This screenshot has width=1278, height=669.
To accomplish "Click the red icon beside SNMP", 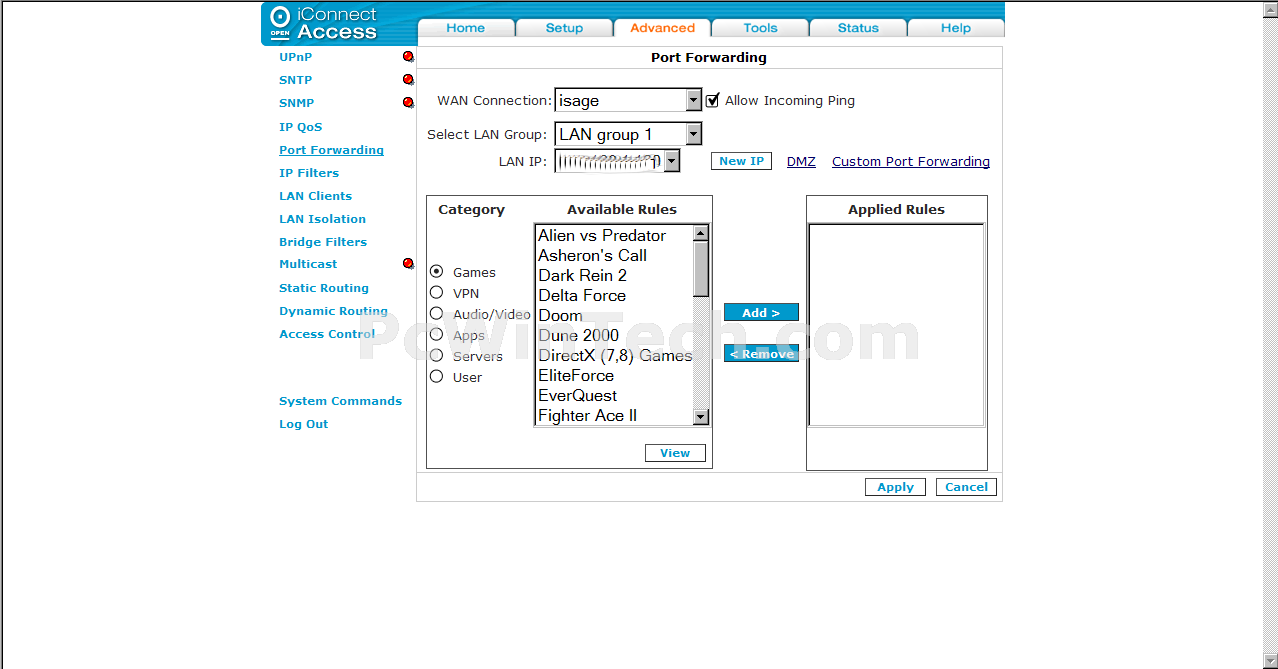I will pyautogui.click(x=408, y=102).
